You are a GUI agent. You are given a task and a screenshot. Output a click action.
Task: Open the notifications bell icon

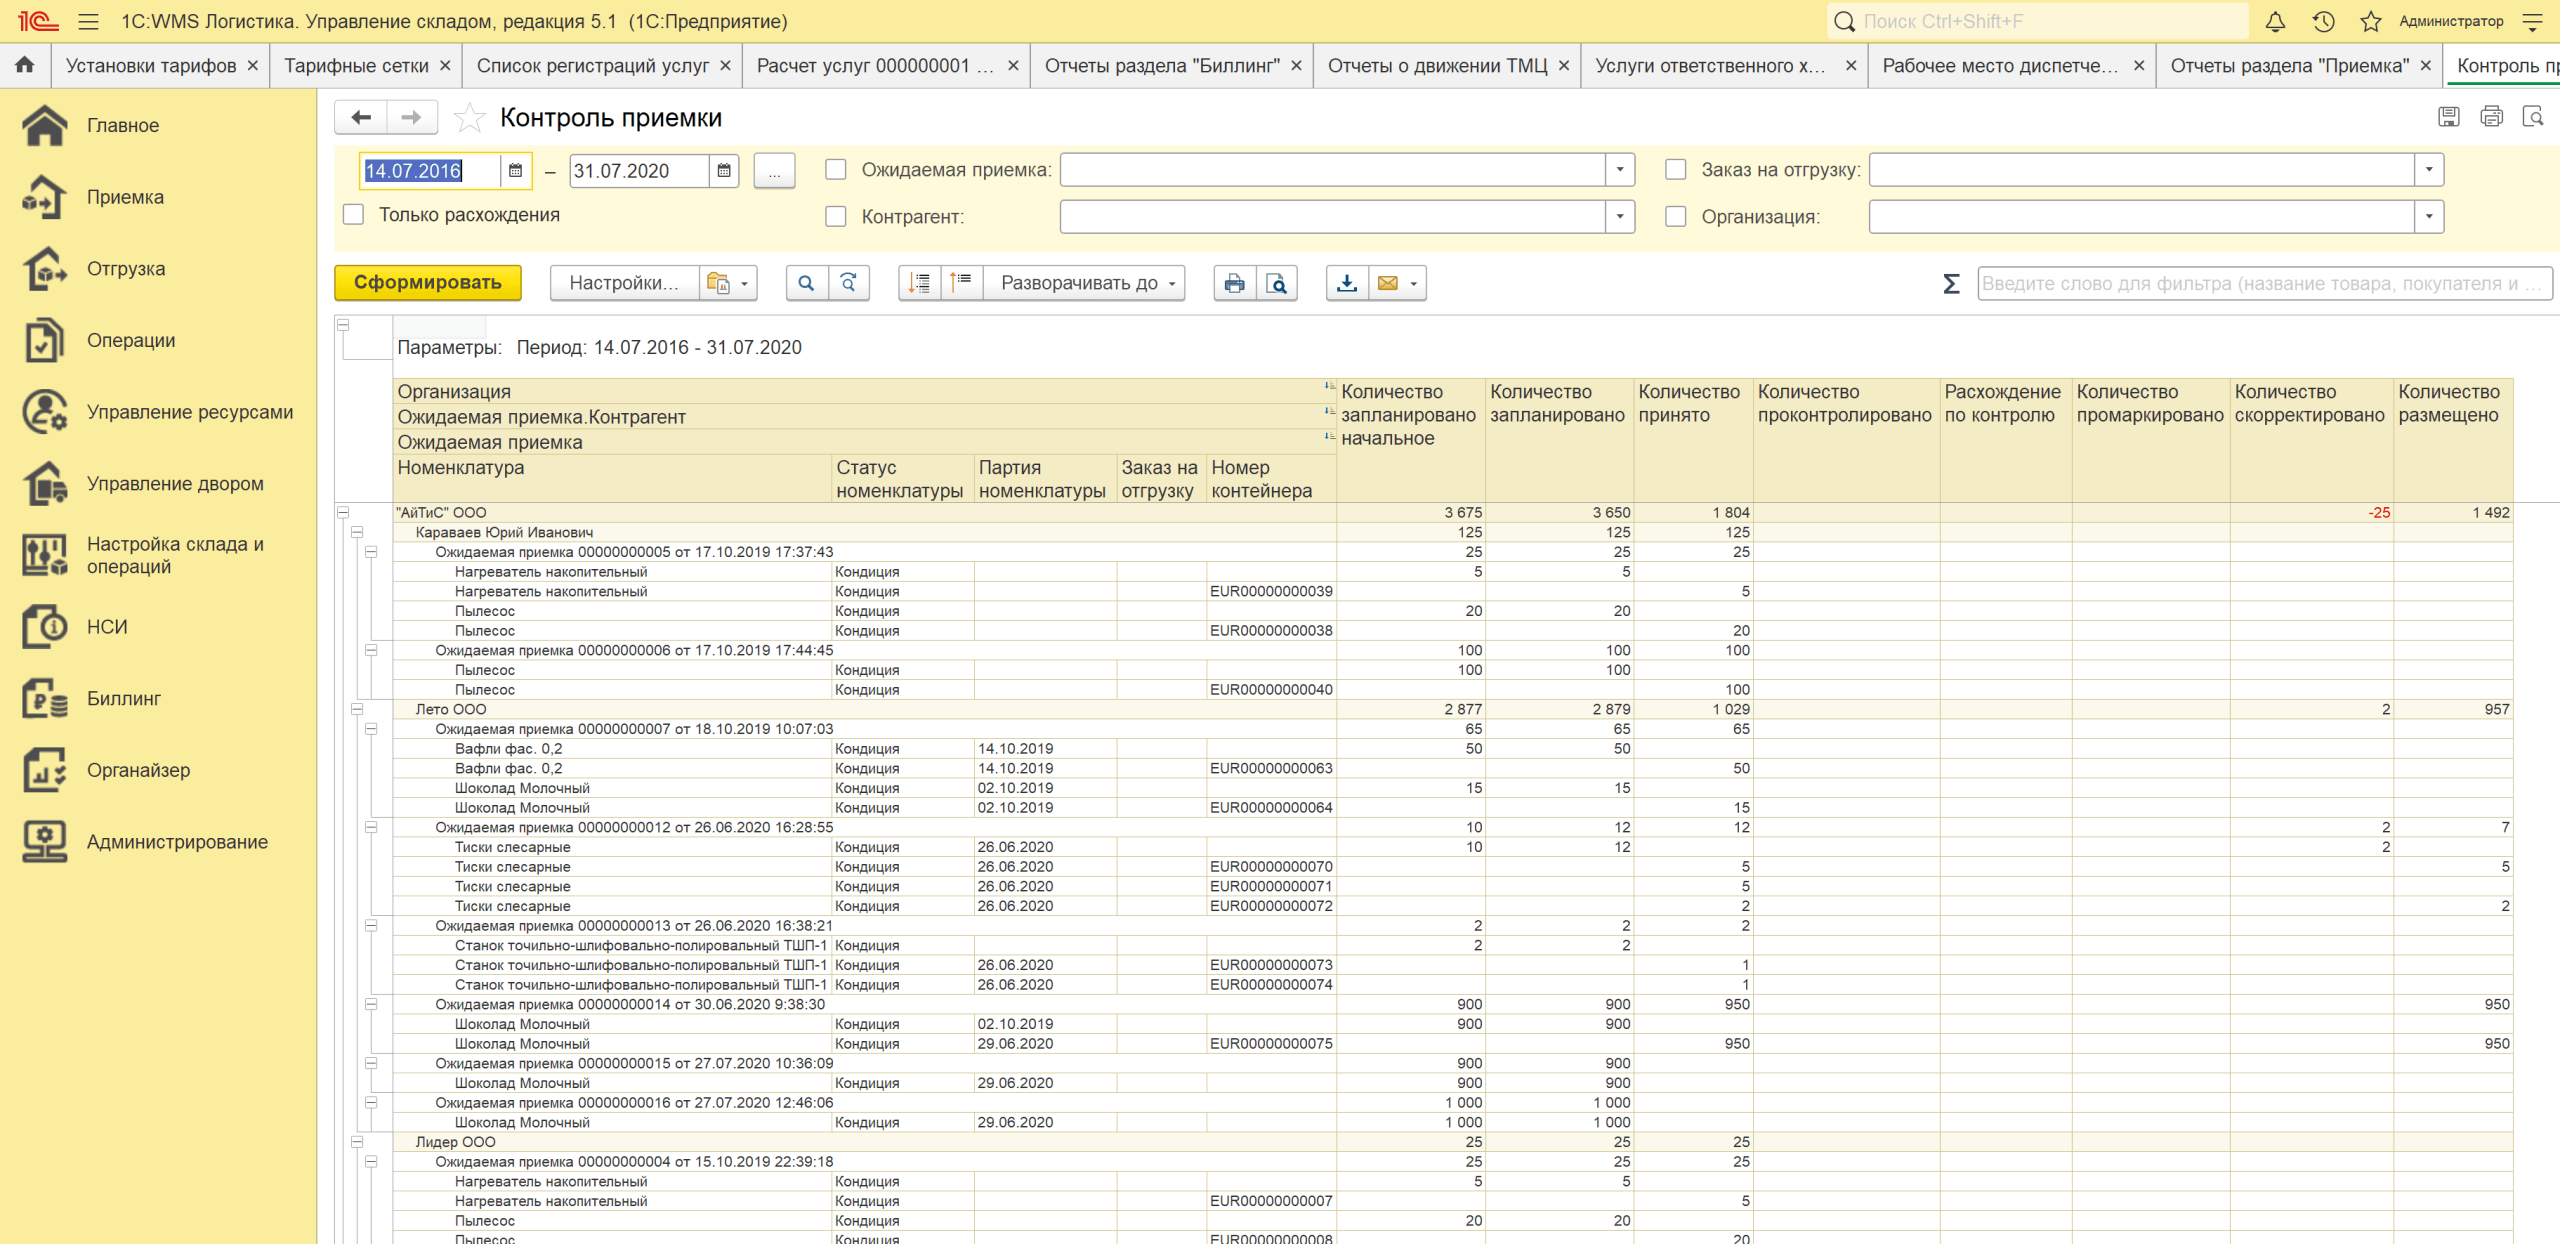(x=2275, y=21)
